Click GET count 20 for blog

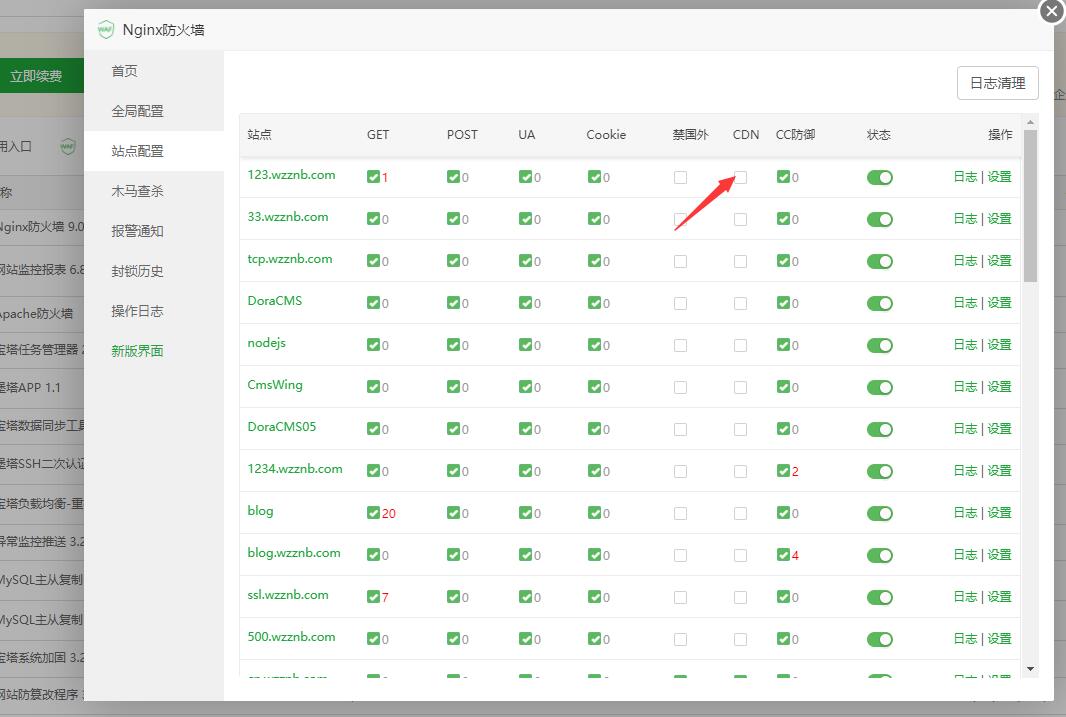[389, 514]
